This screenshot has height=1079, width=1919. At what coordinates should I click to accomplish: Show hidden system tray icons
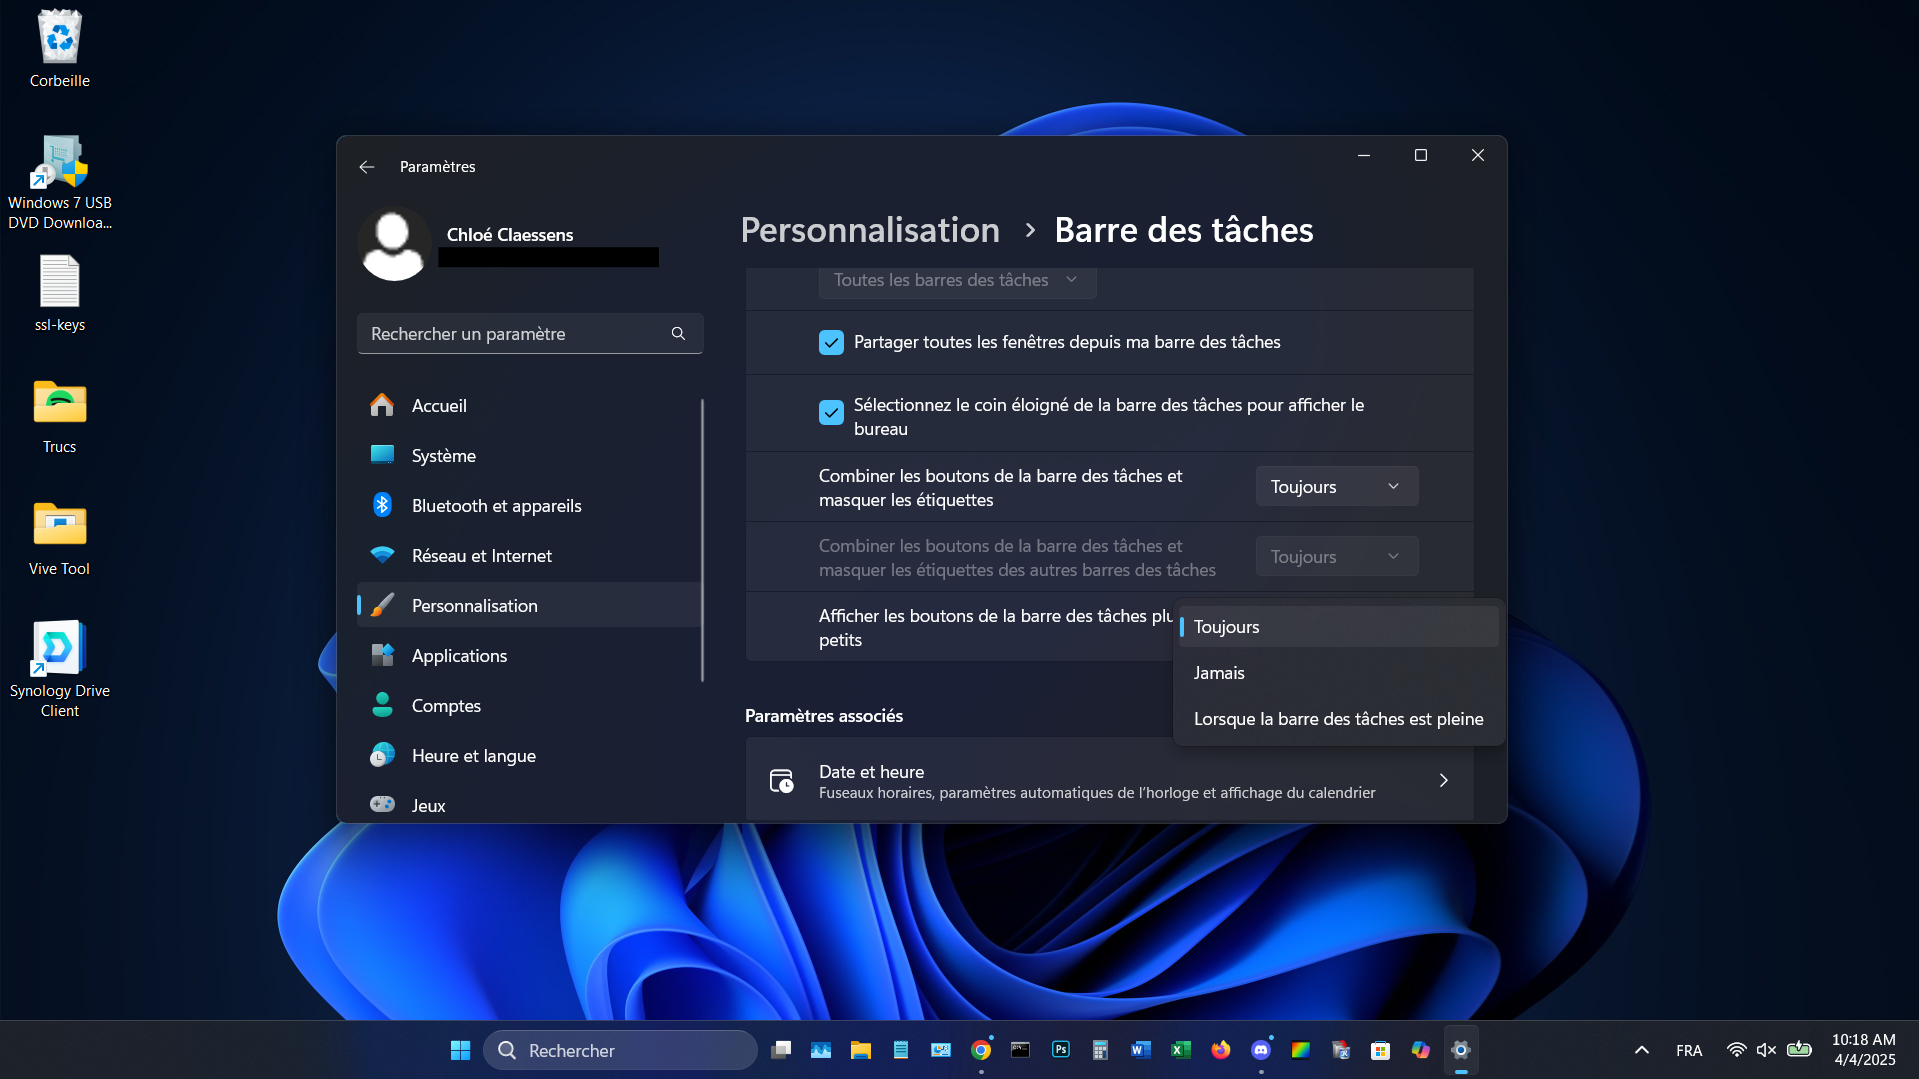coord(1642,1050)
